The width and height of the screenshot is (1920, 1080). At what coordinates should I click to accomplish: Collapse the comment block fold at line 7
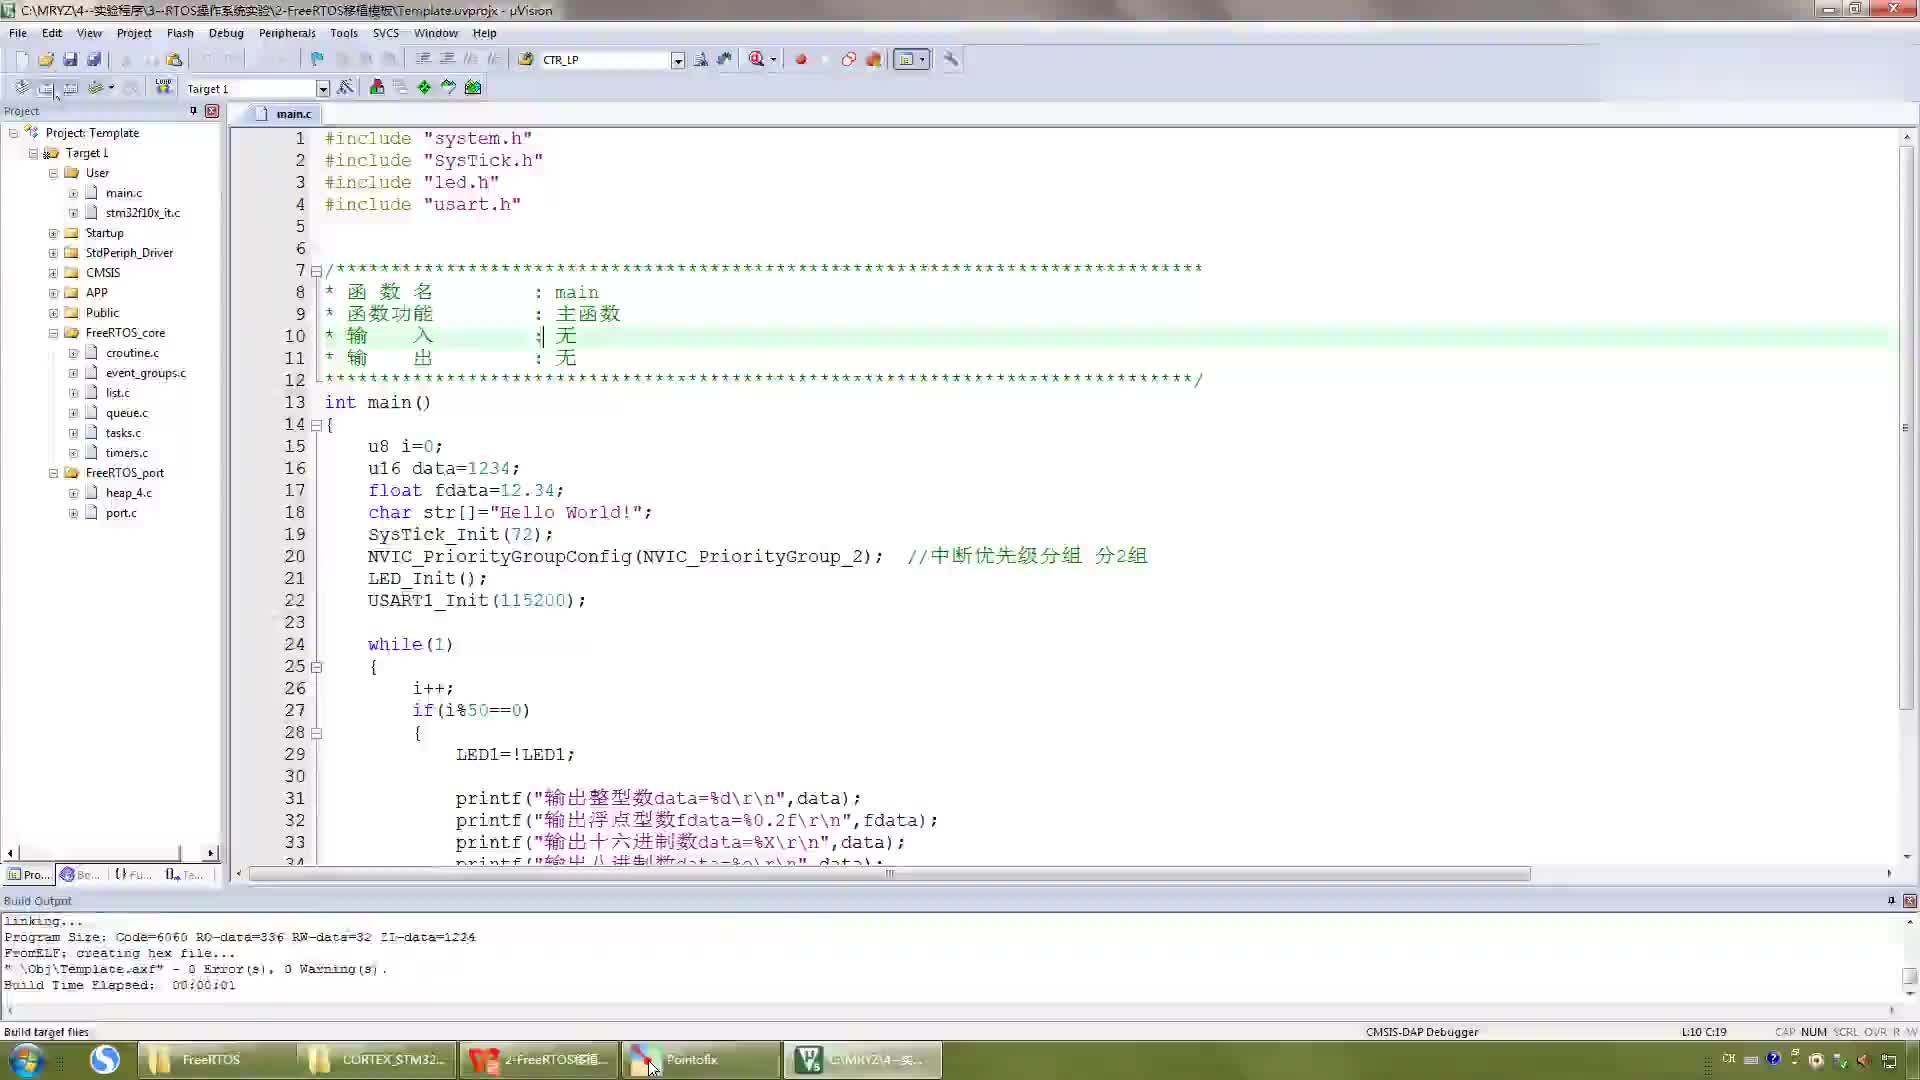pos(316,271)
